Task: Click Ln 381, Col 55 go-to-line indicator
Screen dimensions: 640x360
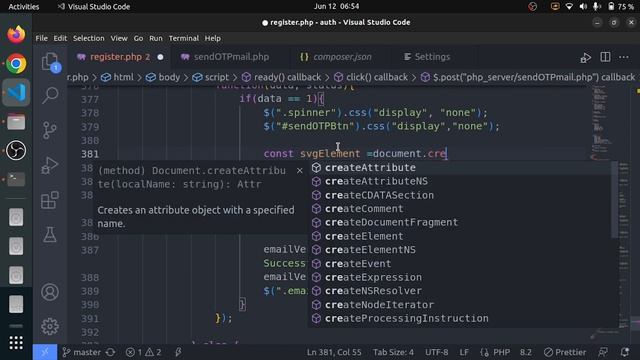Action: (x=334, y=352)
